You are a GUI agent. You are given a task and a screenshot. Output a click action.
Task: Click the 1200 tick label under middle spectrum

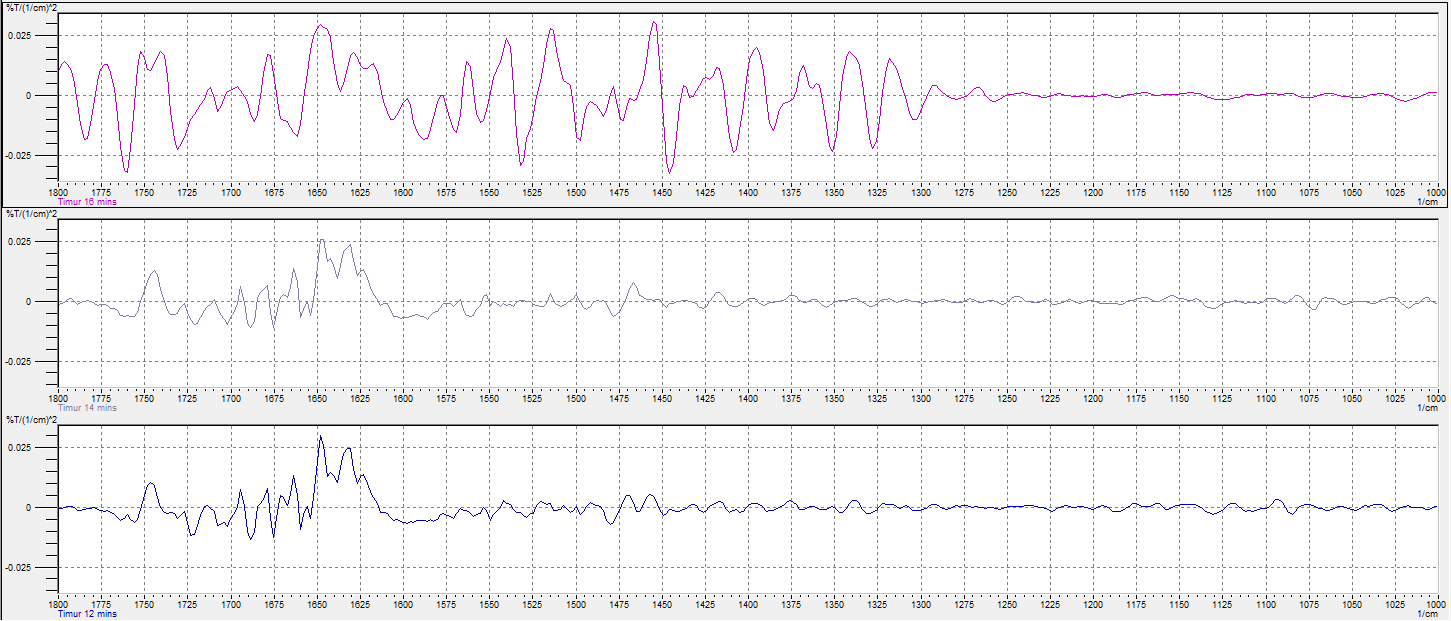[x=1092, y=398]
